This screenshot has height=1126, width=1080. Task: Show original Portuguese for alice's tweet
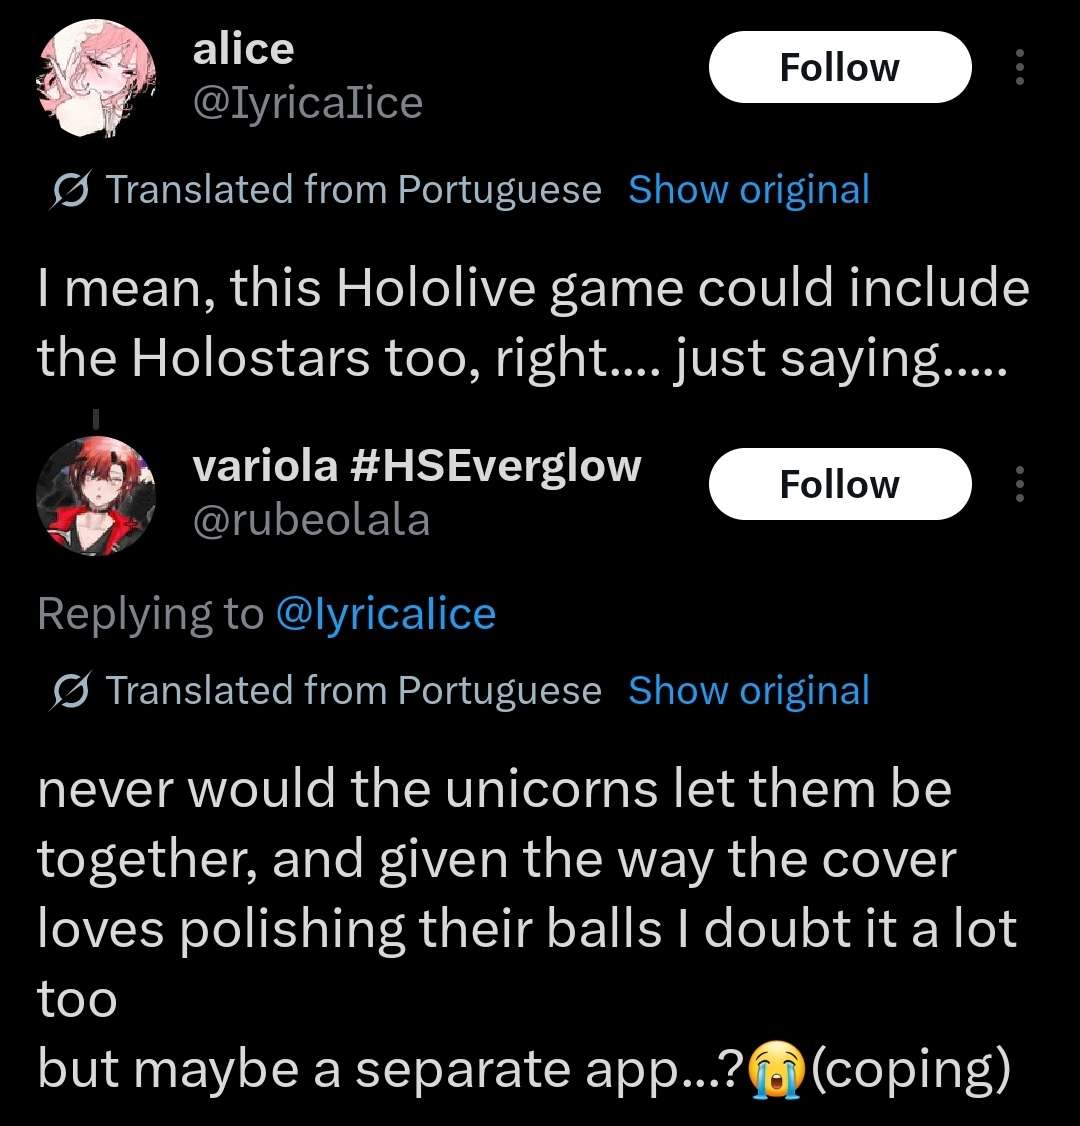pyautogui.click(x=749, y=190)
